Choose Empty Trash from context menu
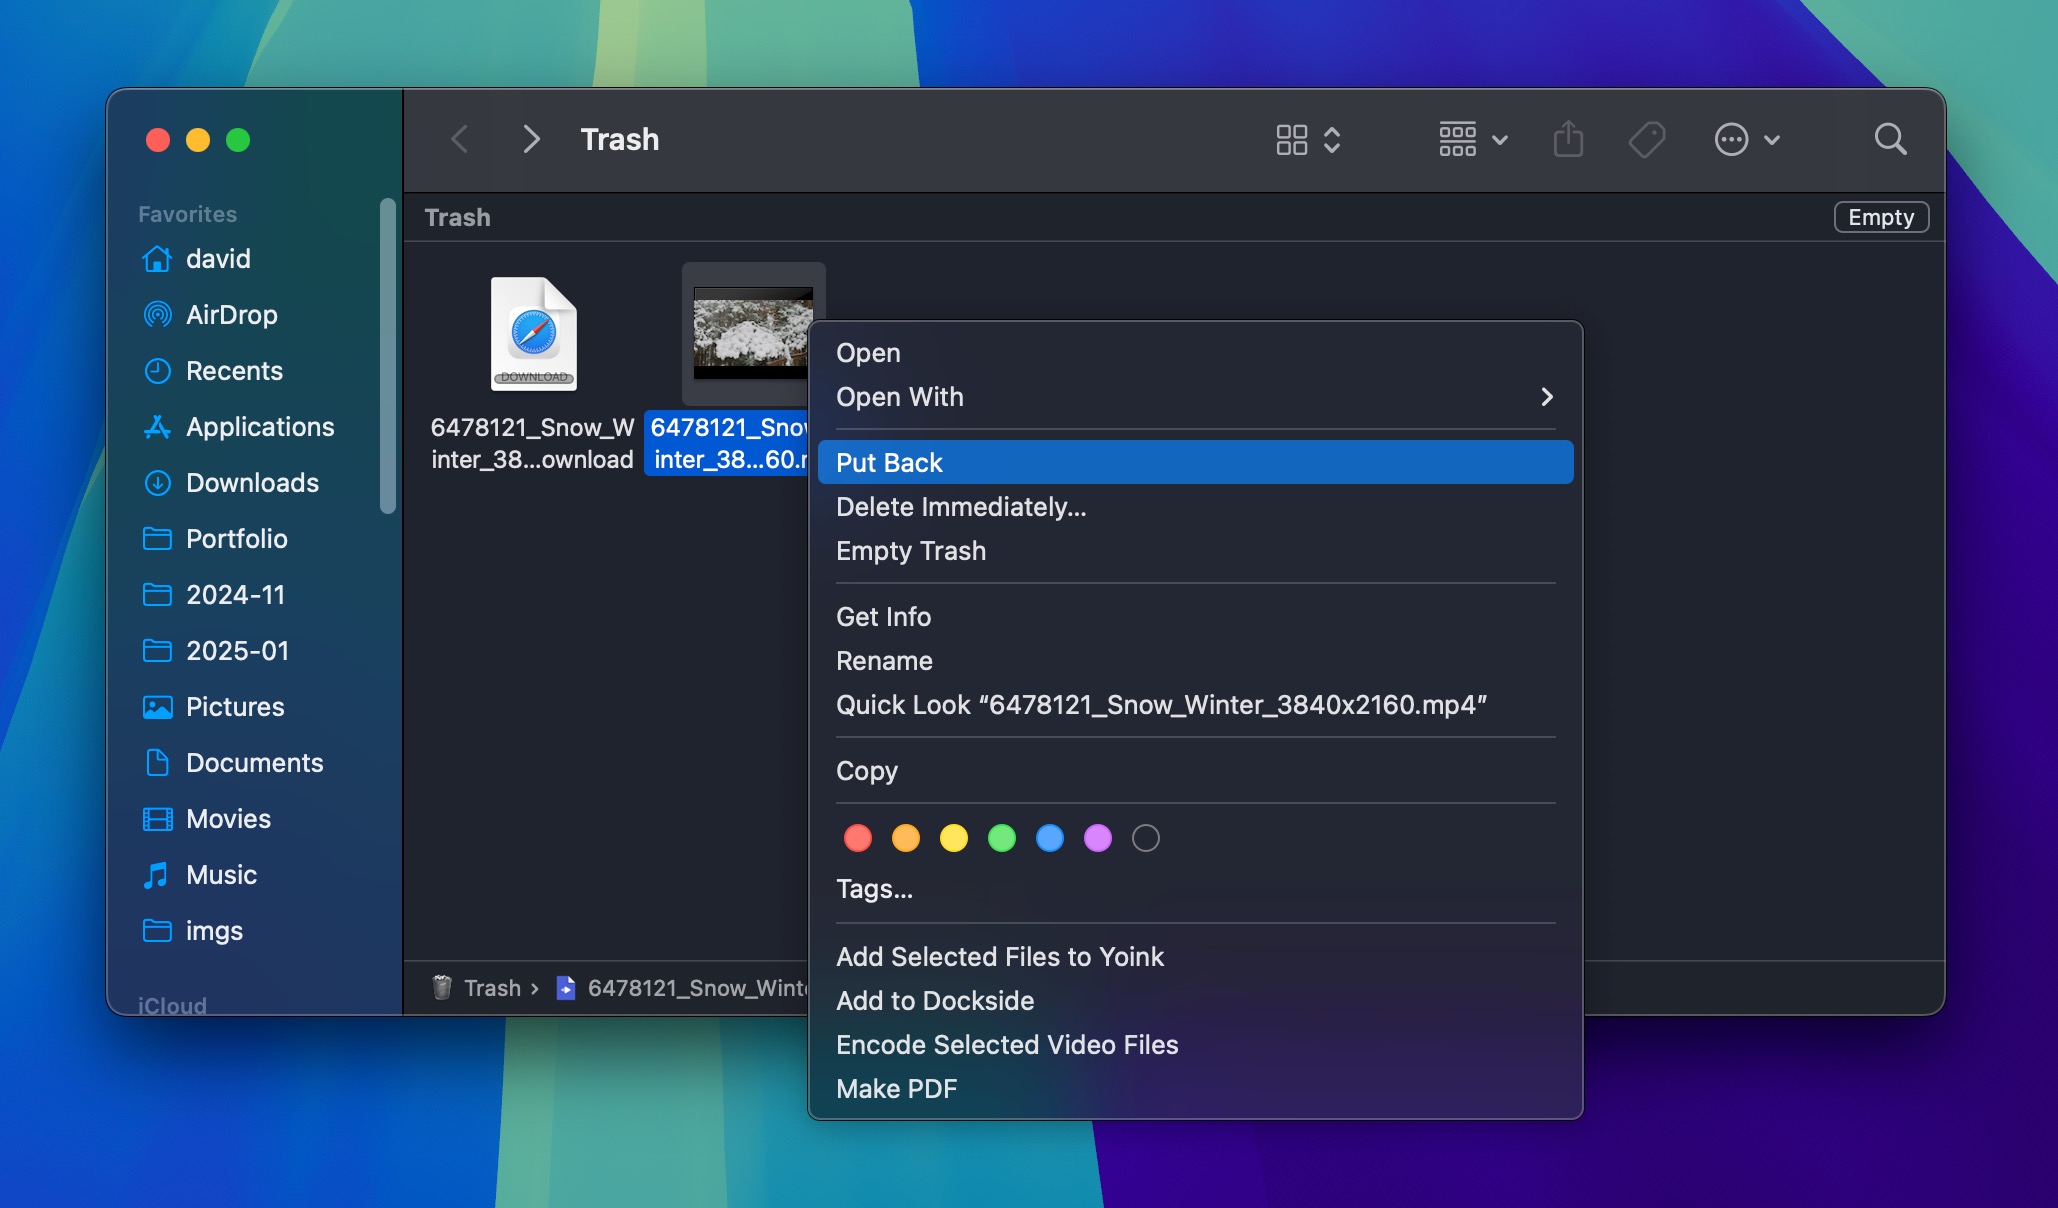The height and width of the screenshot is (1208, 2058). [x=1195, y=551]
